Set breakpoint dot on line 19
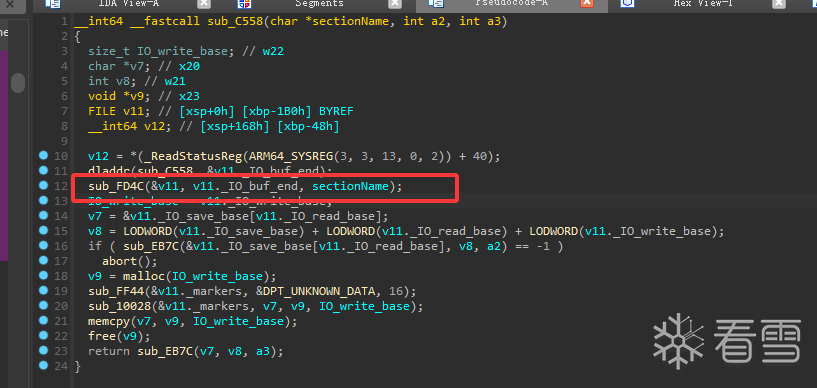The width and height of the screenshot is (817, 388). [x=44, y=291]
